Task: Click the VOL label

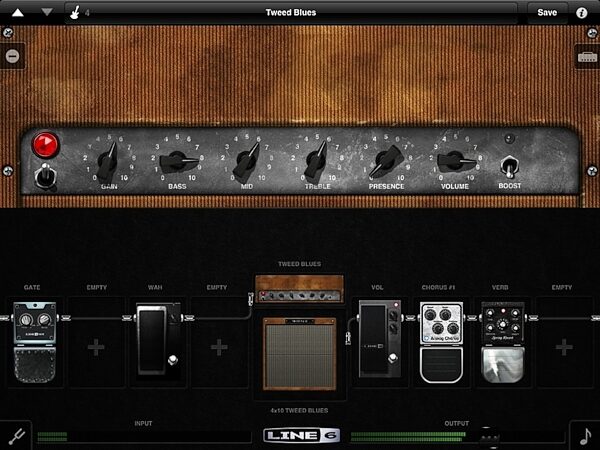Action: coord(377,287)
